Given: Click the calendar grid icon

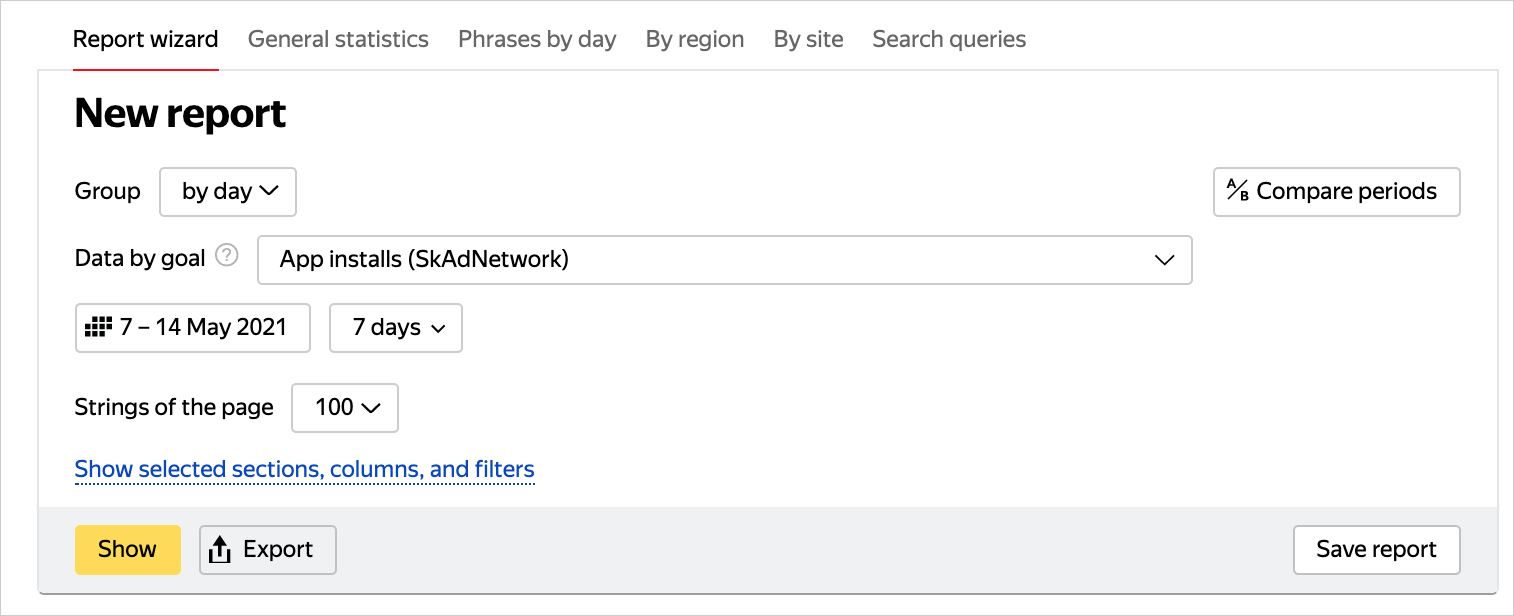Looking at the screenshot, I should pos(97,327).
